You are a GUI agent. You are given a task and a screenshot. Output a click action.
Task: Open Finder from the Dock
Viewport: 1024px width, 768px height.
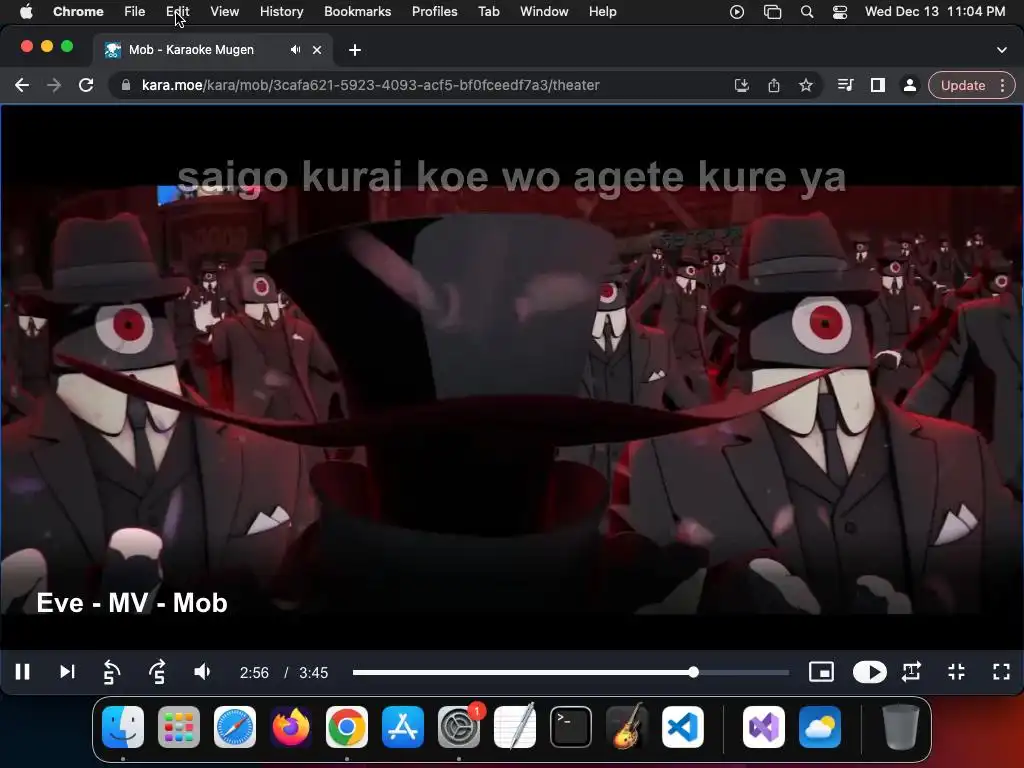(123, 727)
